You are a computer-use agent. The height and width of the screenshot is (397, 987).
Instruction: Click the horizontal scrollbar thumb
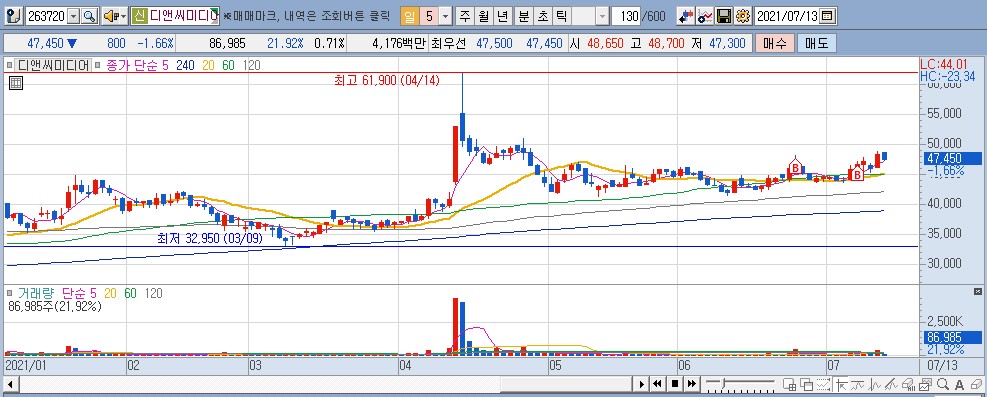567,384
